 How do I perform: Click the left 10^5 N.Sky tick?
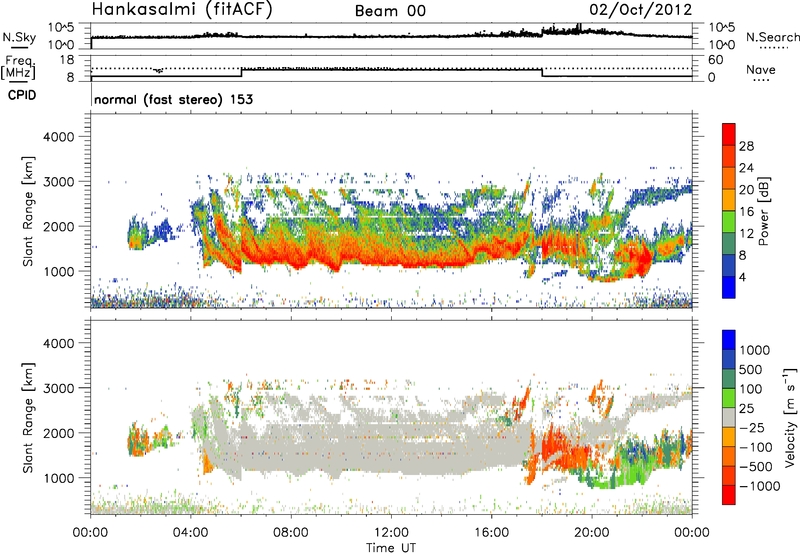[x=61, y=27]
